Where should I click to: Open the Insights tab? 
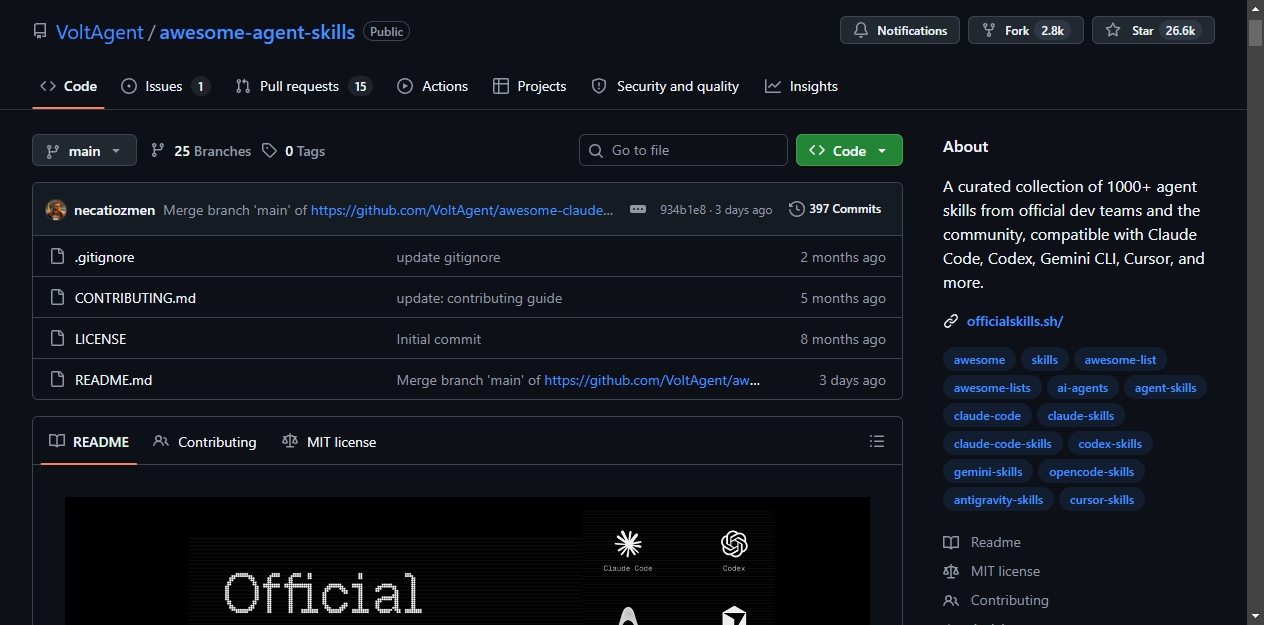(x=801, y=86)
